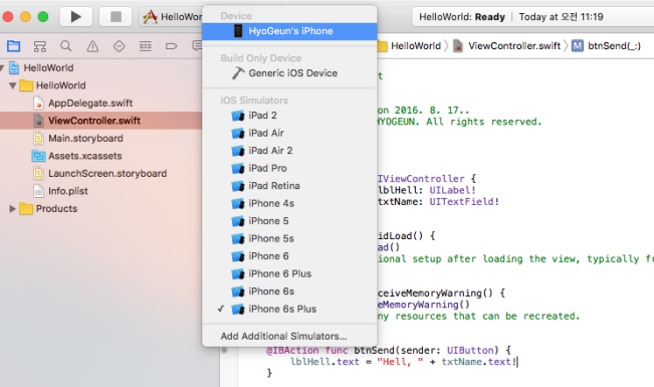Select iPad Air simulator
Screen dimensions: 654x387
(290, 133)
